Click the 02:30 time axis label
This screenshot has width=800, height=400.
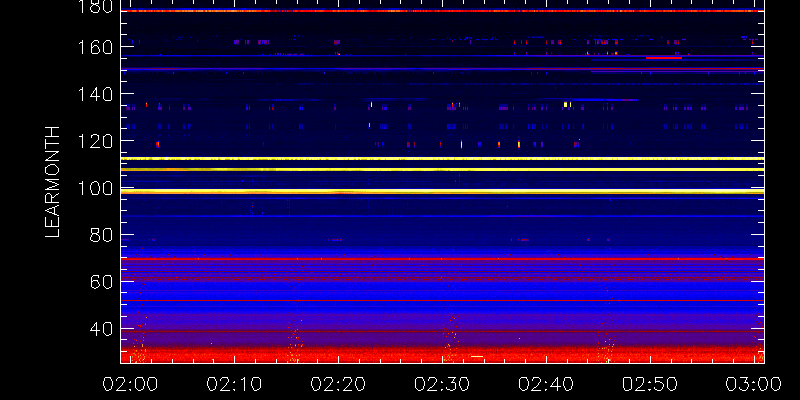coord(442,384)
